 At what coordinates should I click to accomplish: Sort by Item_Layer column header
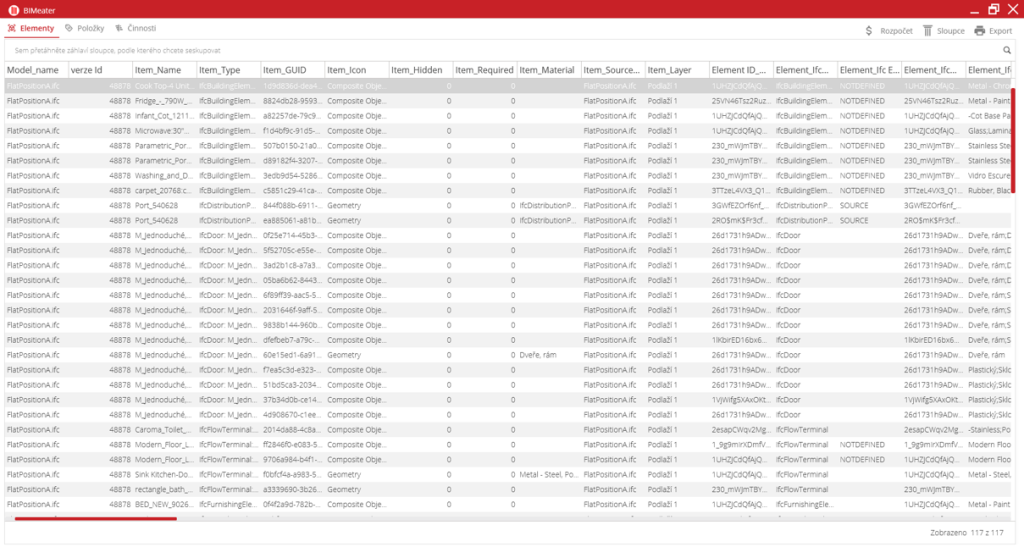coord(670,70)
